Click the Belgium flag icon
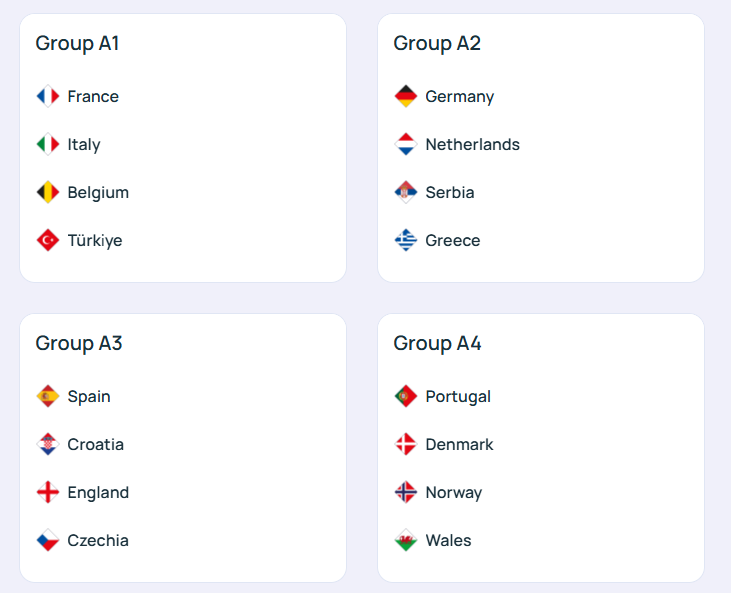The height and width of the screenshot is (593, 731). click(48, 192)
